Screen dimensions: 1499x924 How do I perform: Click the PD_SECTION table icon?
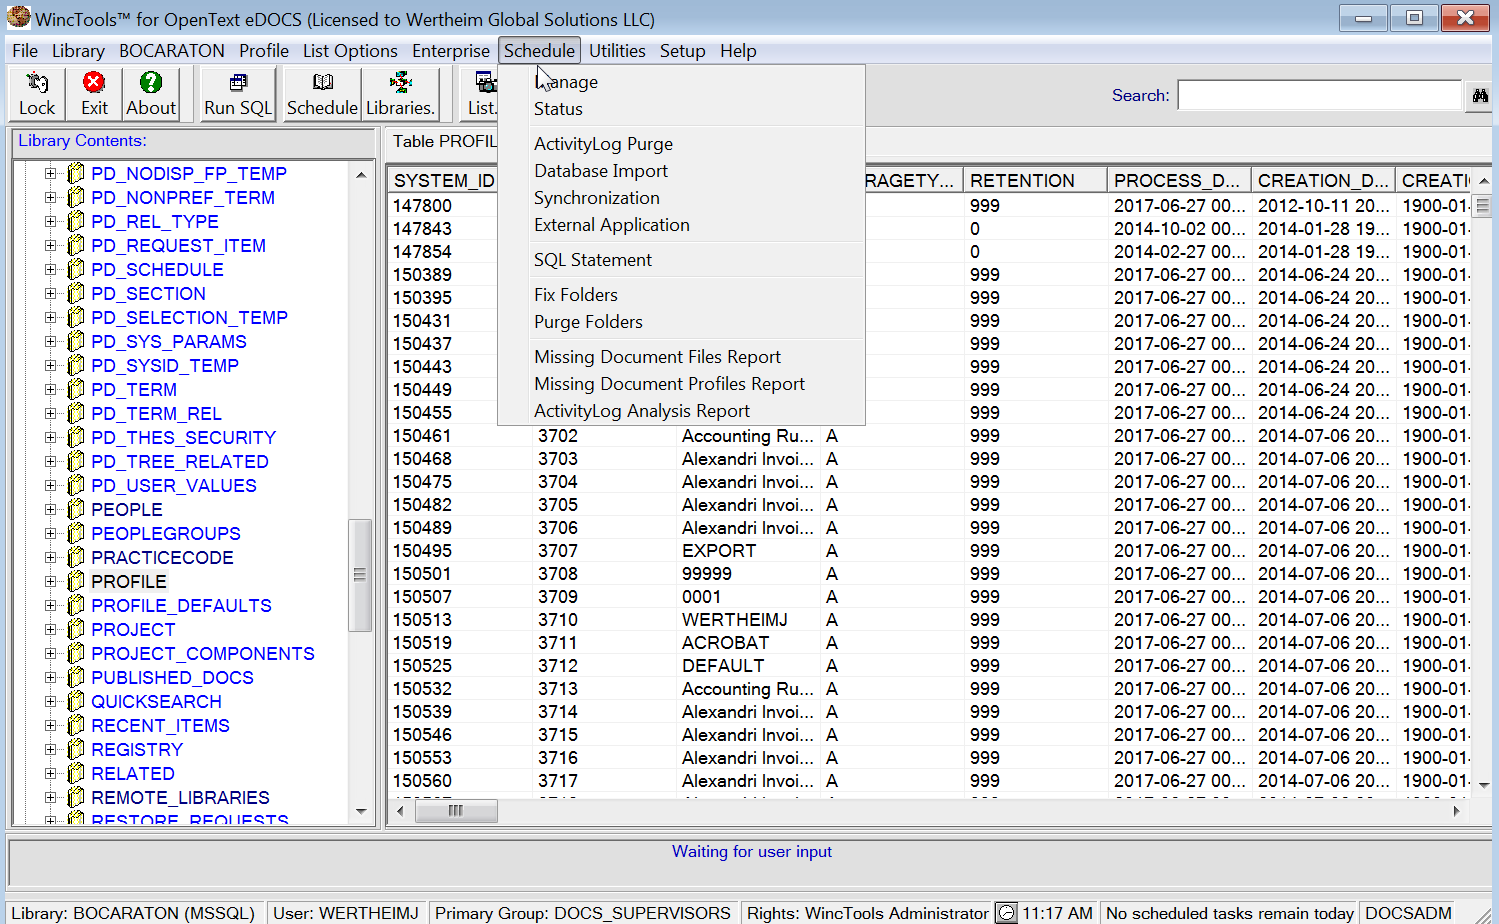(76, 294)
